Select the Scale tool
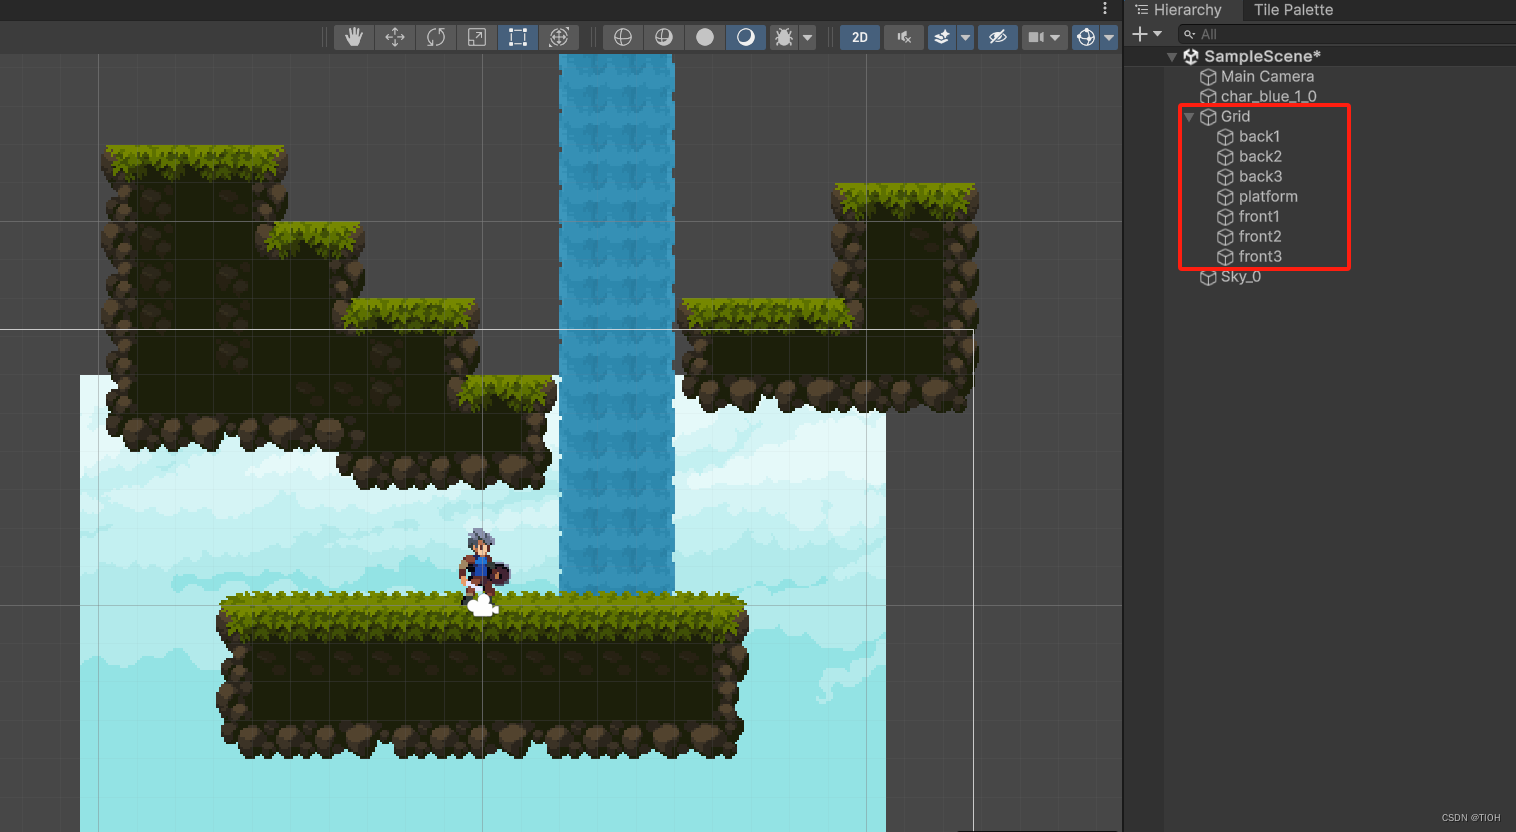Image resolution: width=1516 pixels, height=832 pixels. click(476, 36)
